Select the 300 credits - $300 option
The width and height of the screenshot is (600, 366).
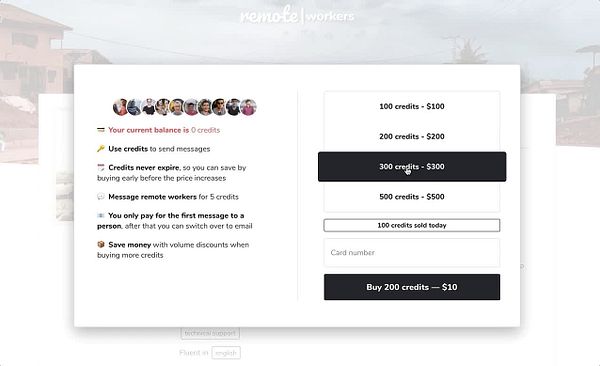(412, 167)
